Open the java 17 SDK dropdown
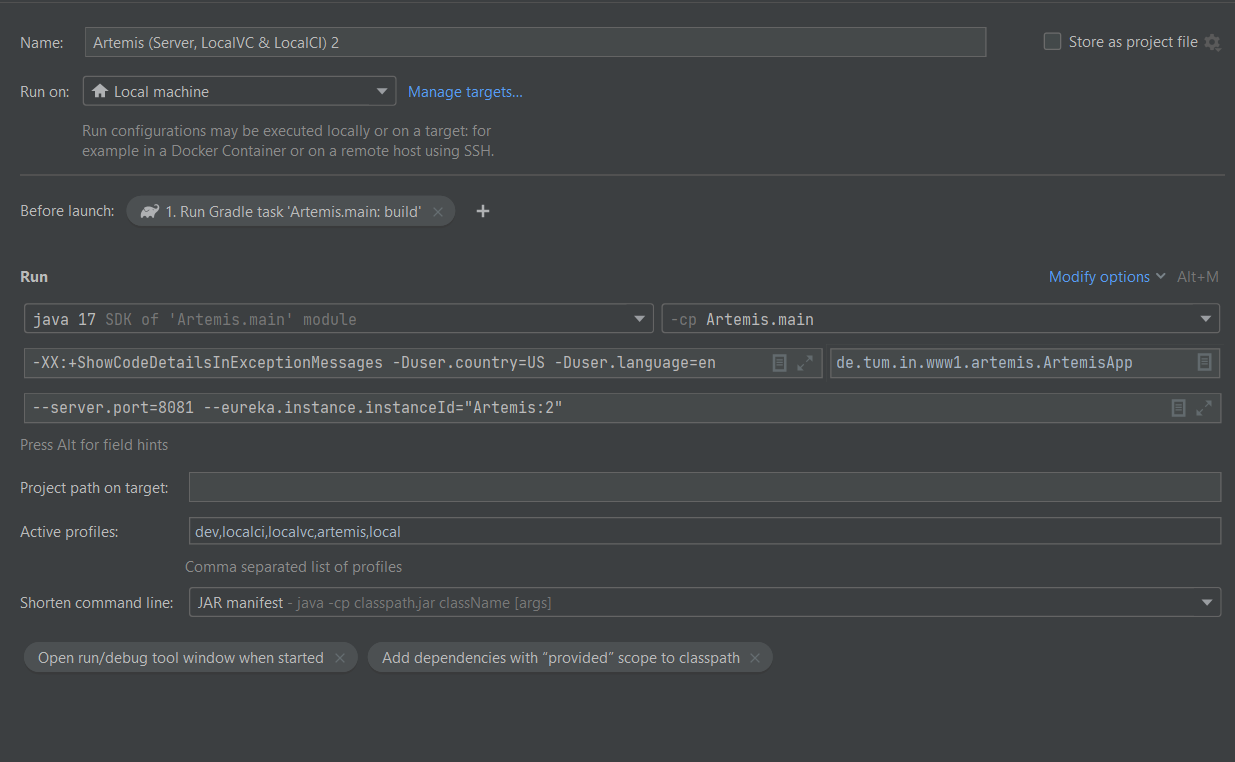Image resolution: width=1235 pixels, height=762 pixels. point(639,318)
